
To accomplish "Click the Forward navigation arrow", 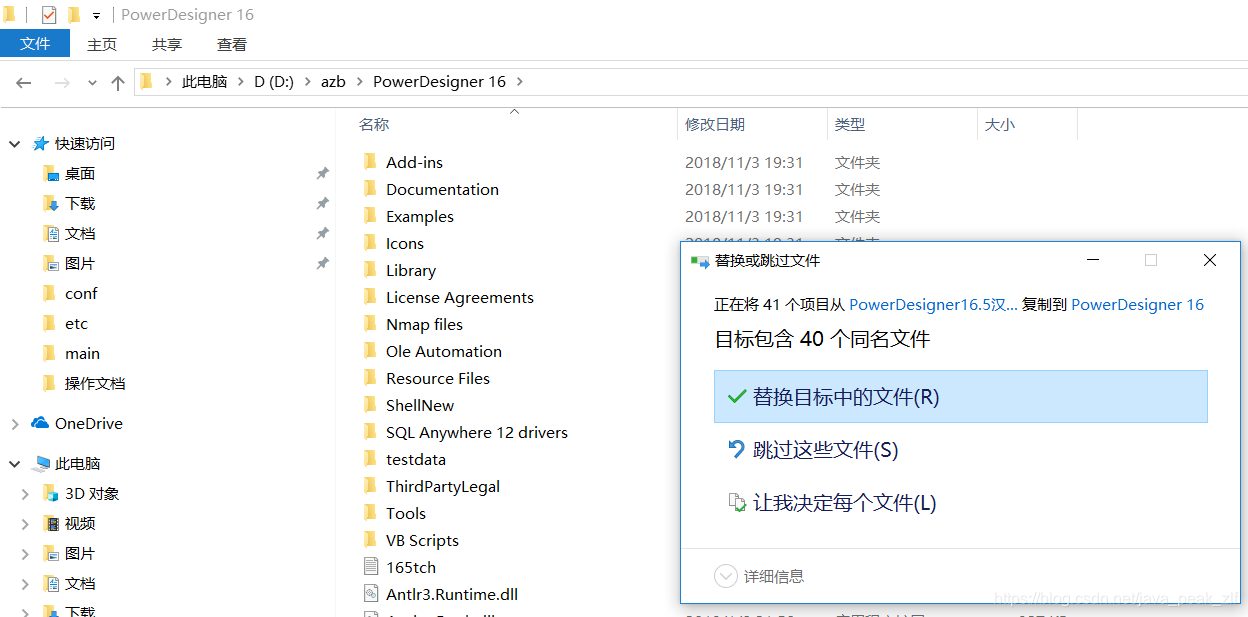I will [62, 83].
